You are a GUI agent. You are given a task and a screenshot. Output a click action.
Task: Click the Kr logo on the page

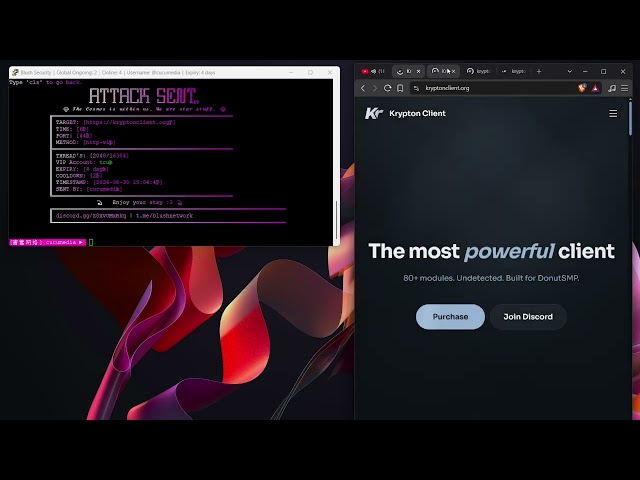pyautogui.click(x=374, y=113)
